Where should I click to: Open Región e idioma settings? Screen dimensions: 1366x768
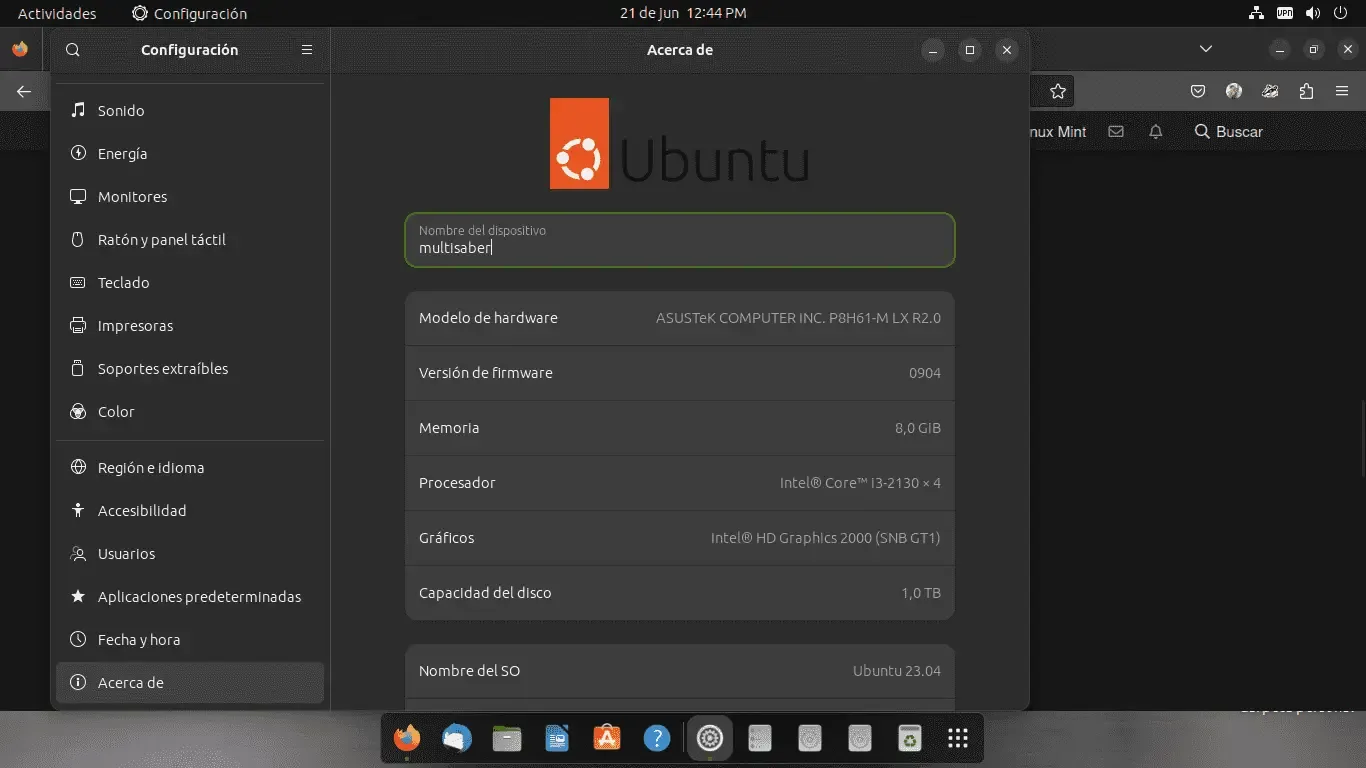coord(190,468)
